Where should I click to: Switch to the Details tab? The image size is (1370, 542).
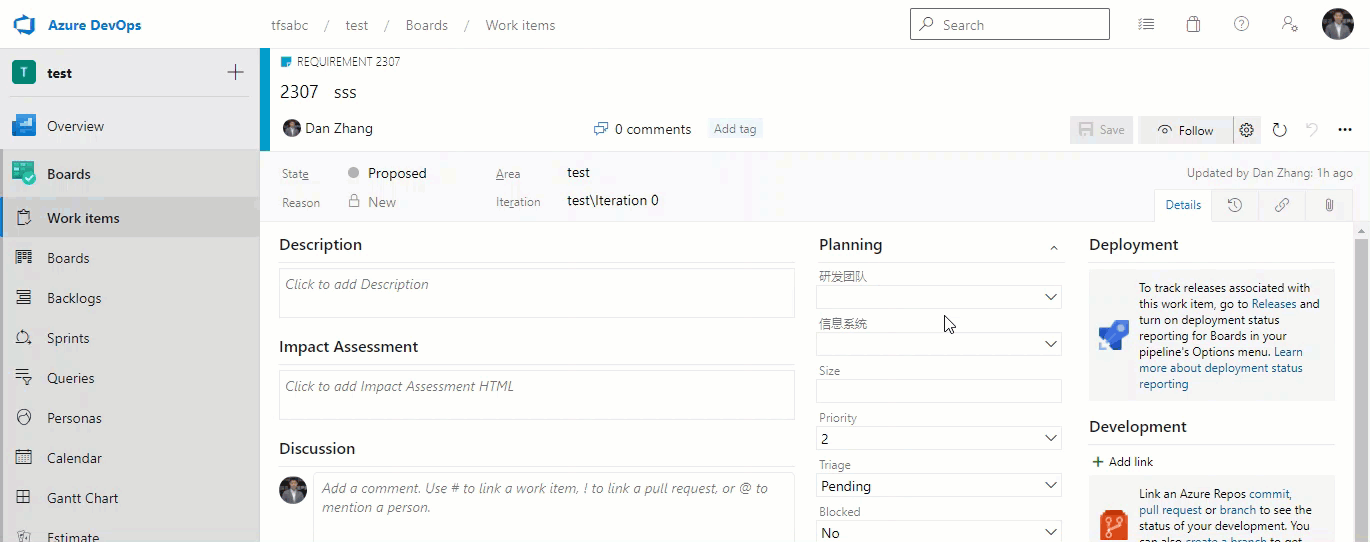1183,205
